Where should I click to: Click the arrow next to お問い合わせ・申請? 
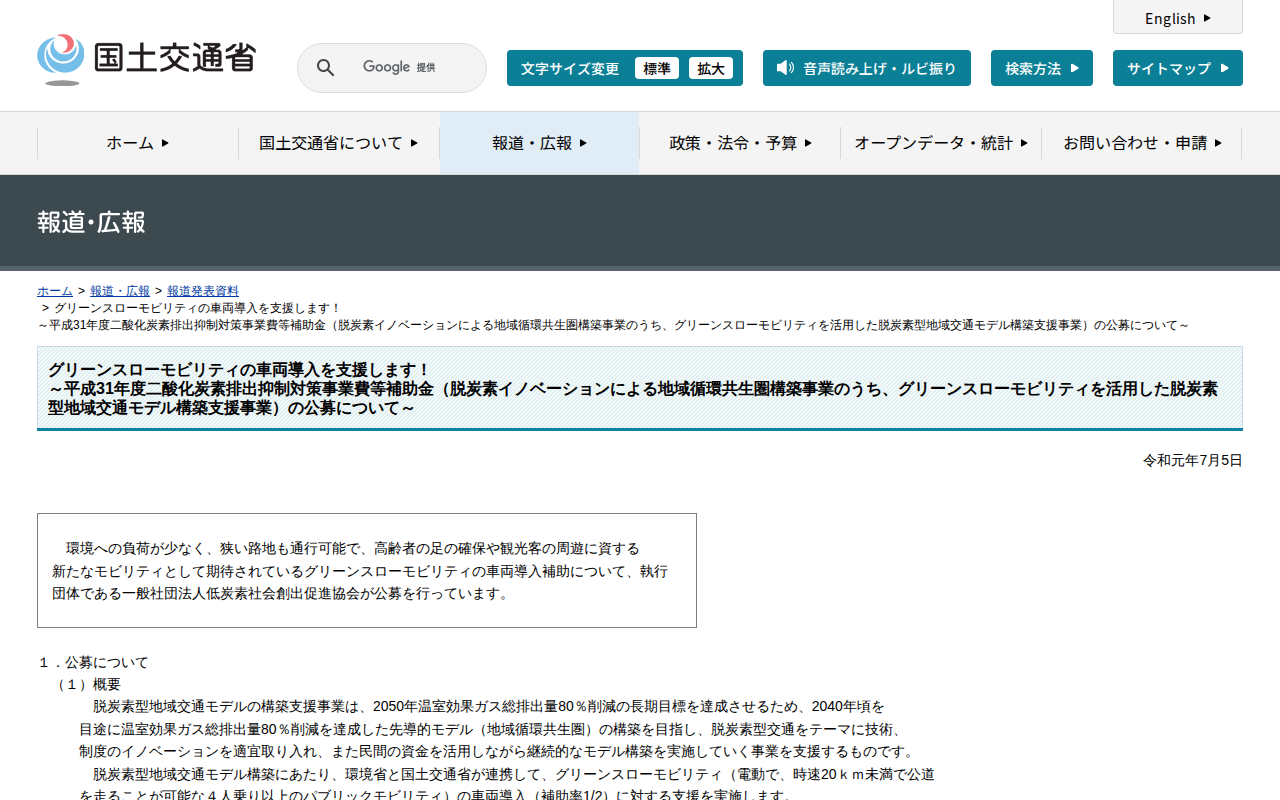click(1218, 143)
